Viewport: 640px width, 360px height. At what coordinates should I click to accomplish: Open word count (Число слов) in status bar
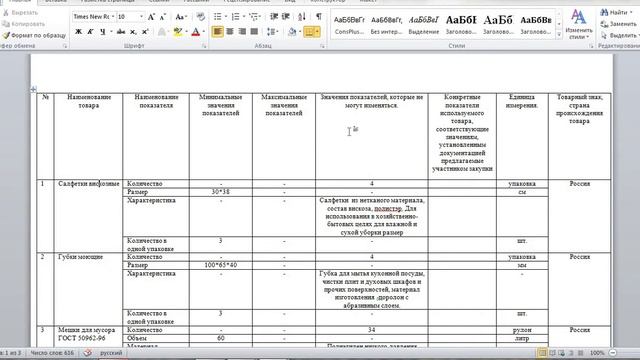click(52, 353)
